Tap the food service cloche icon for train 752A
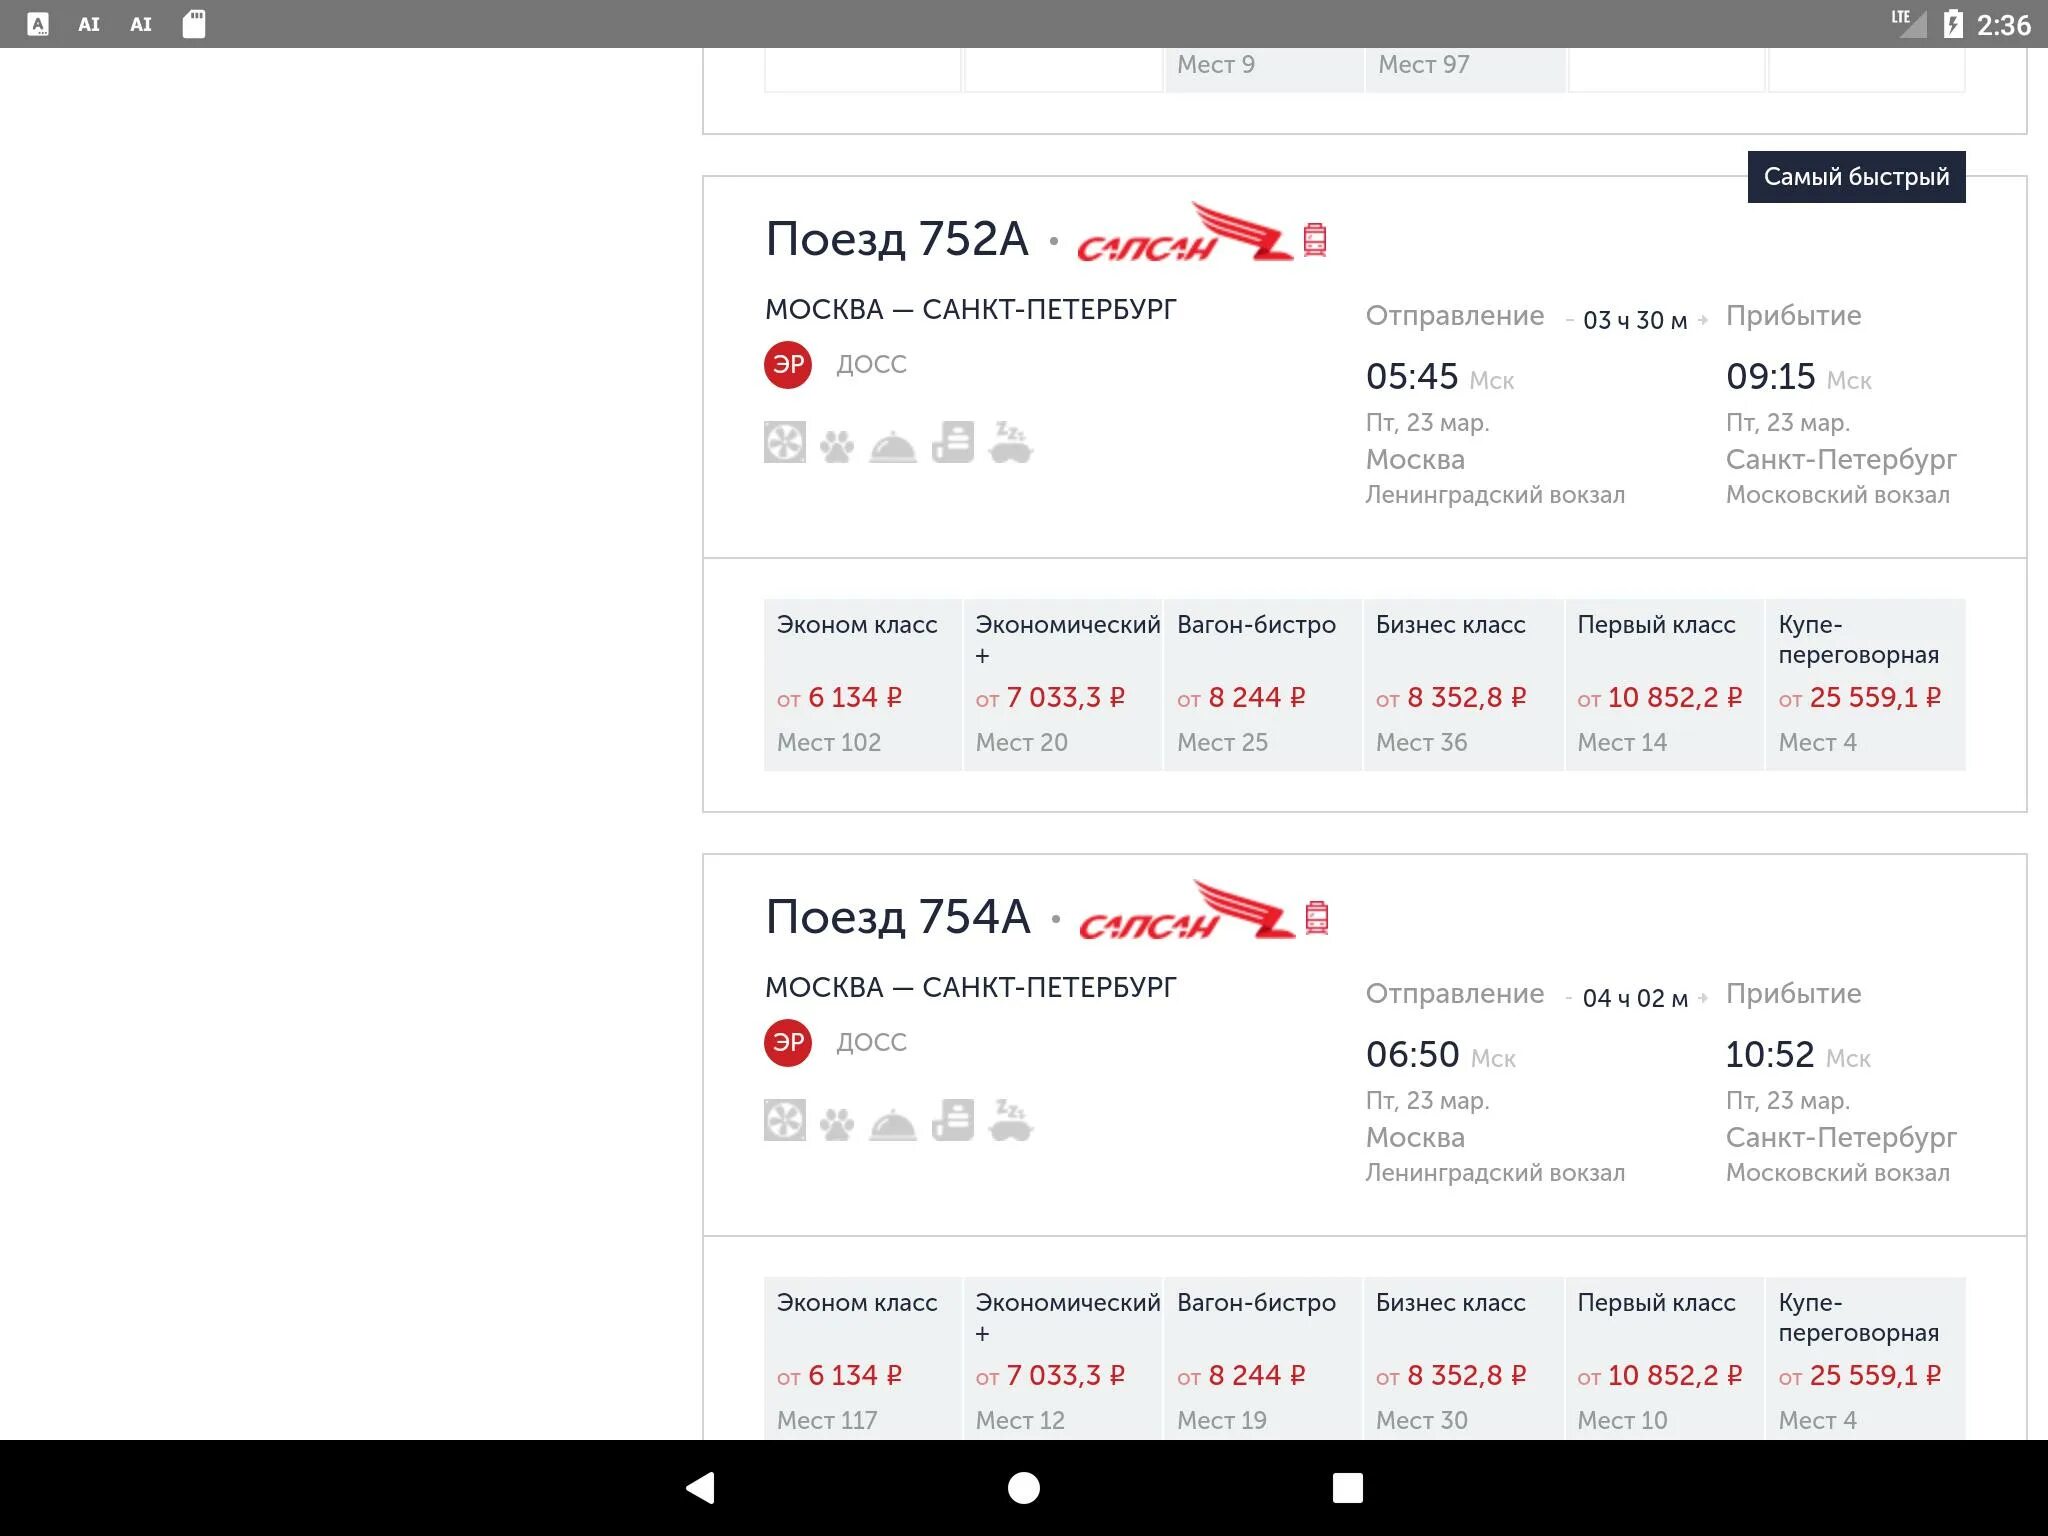The width and height of the screenshot is (2048, 1536). [893, 446]
